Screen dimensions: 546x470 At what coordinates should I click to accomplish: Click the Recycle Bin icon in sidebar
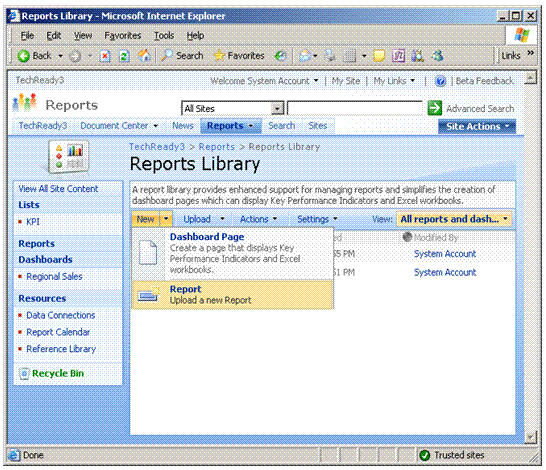24,374
